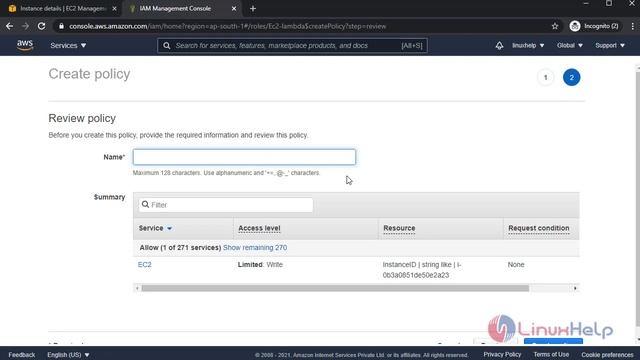
Task: Click the site lock icon in address bar
Action: [x=61, y=26]
